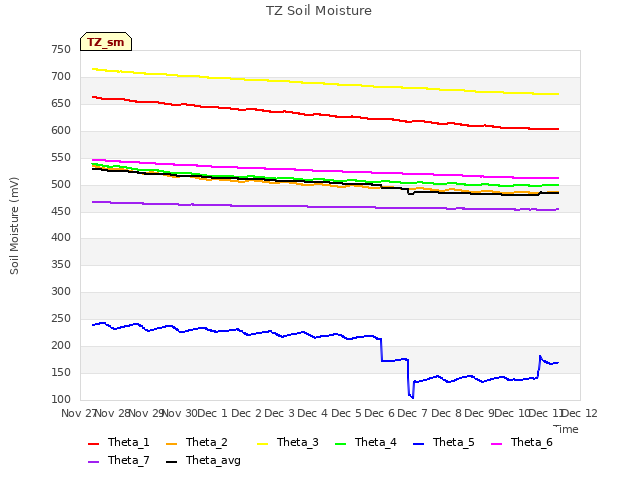Click the Dec 2 x-axis date label
The width and height of the screenshot is (640, 480).
[x=246, y=413]
